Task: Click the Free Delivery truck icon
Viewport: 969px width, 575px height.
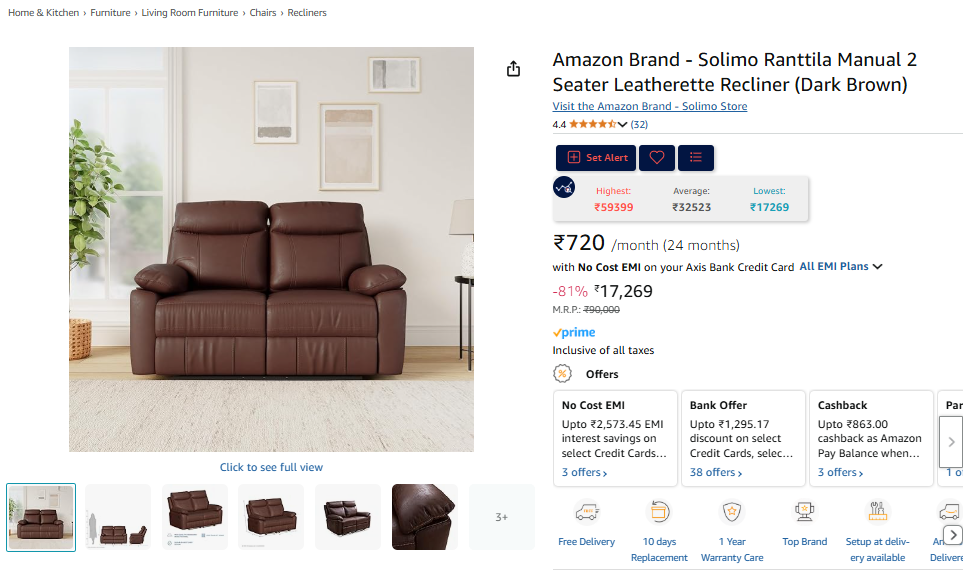Action: 586,513
